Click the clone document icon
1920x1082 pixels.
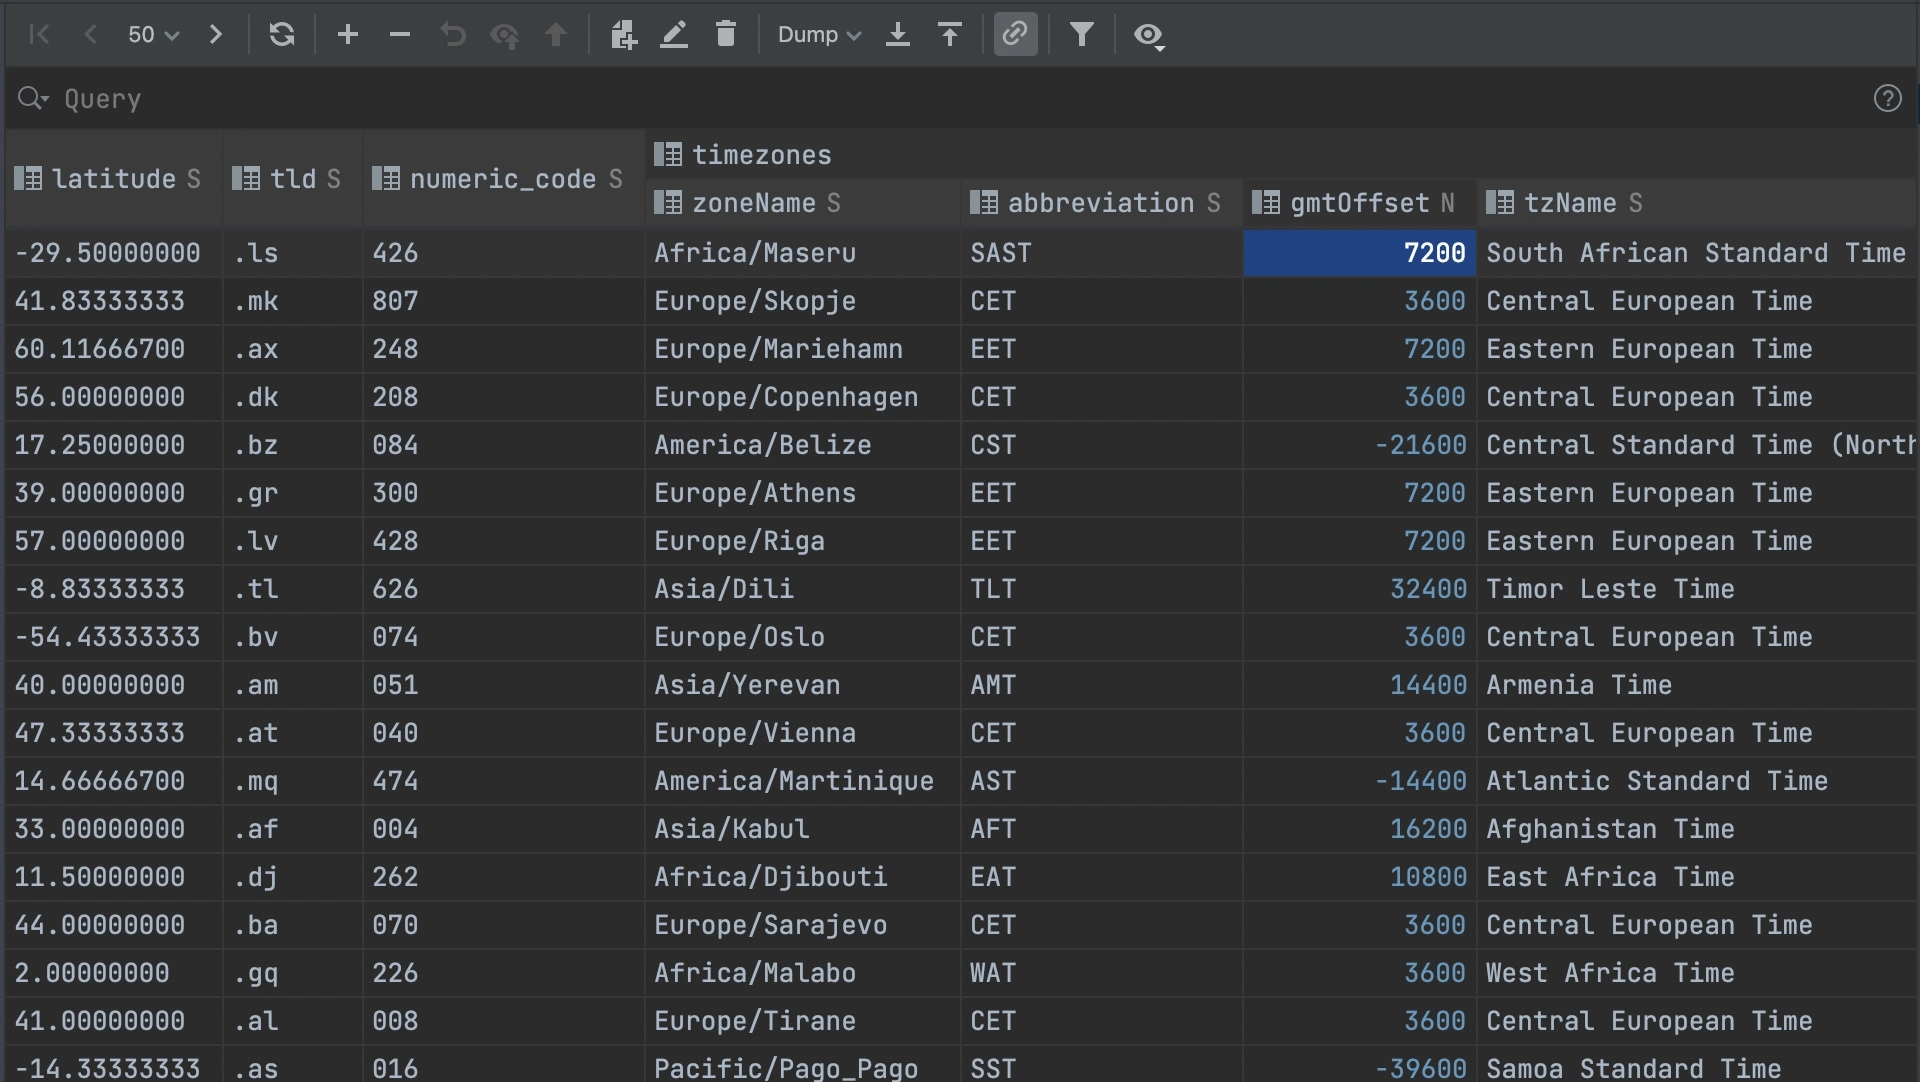(624, 35)
